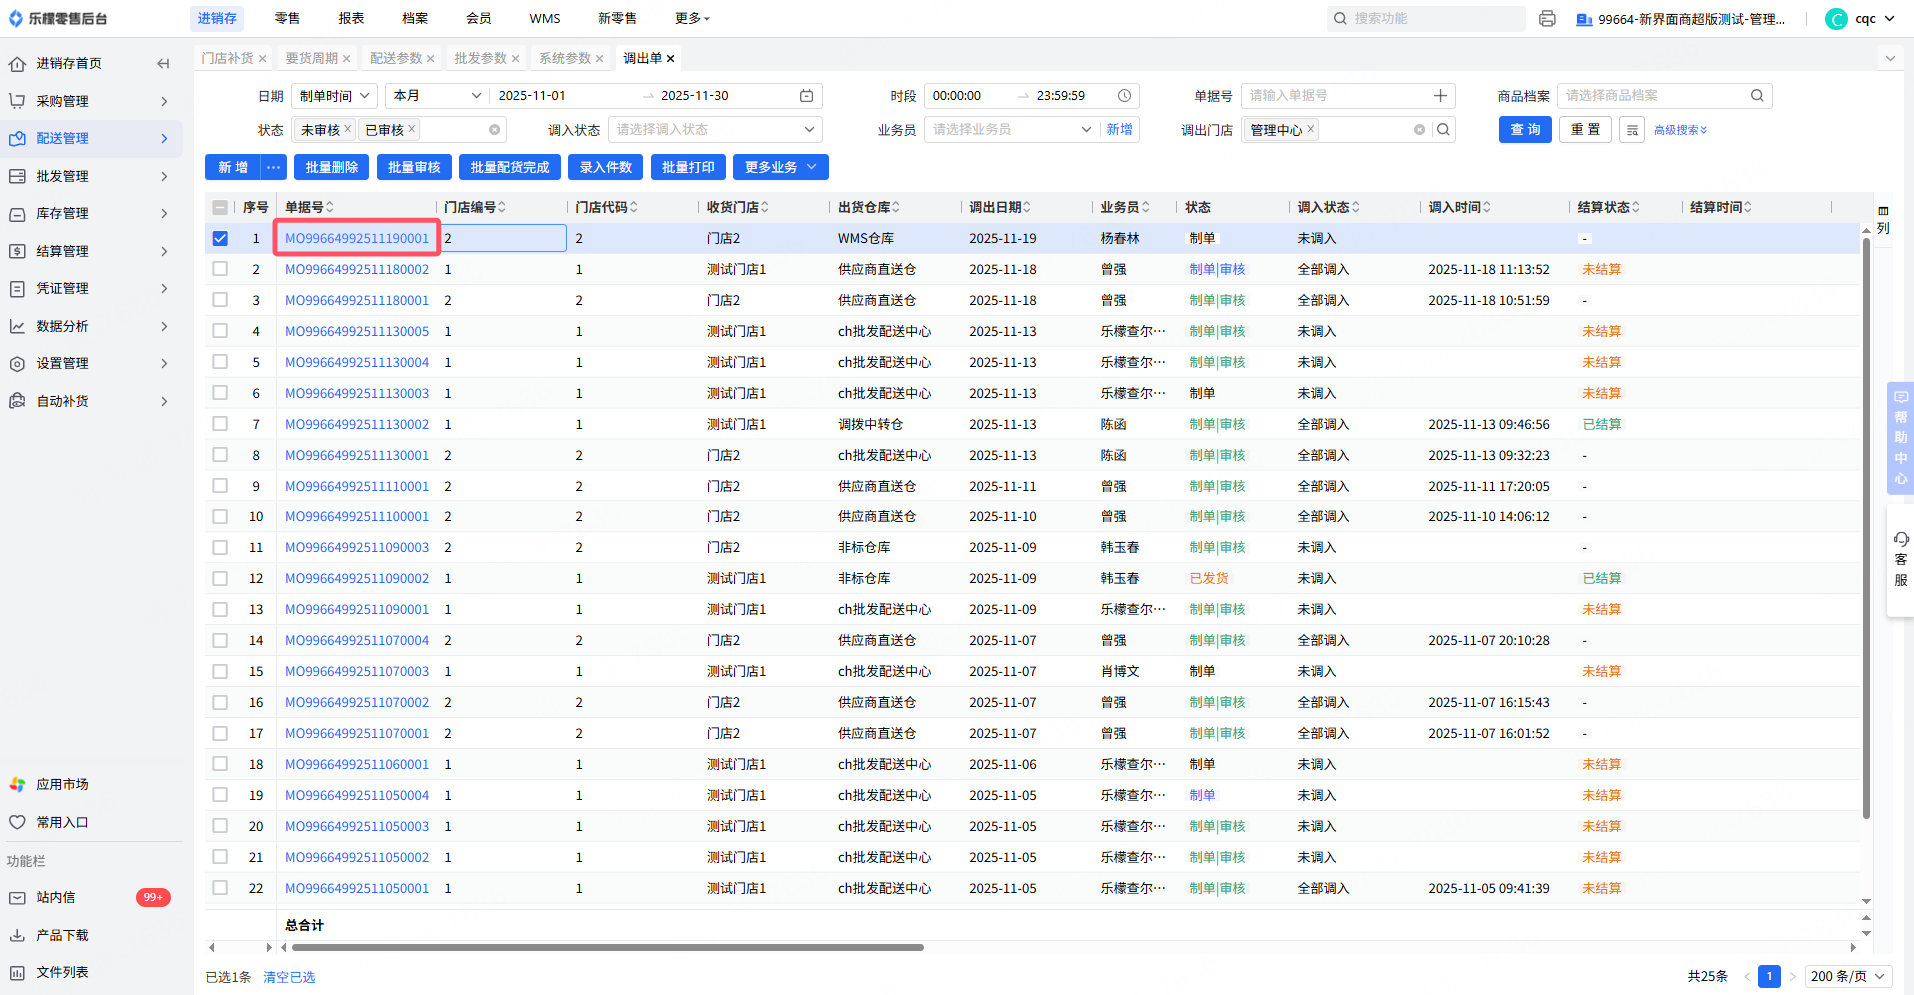1914x995 pixels.
Task: Collapse the left sidebar menu
Action: pyautogui.click(x=163, y=63)
